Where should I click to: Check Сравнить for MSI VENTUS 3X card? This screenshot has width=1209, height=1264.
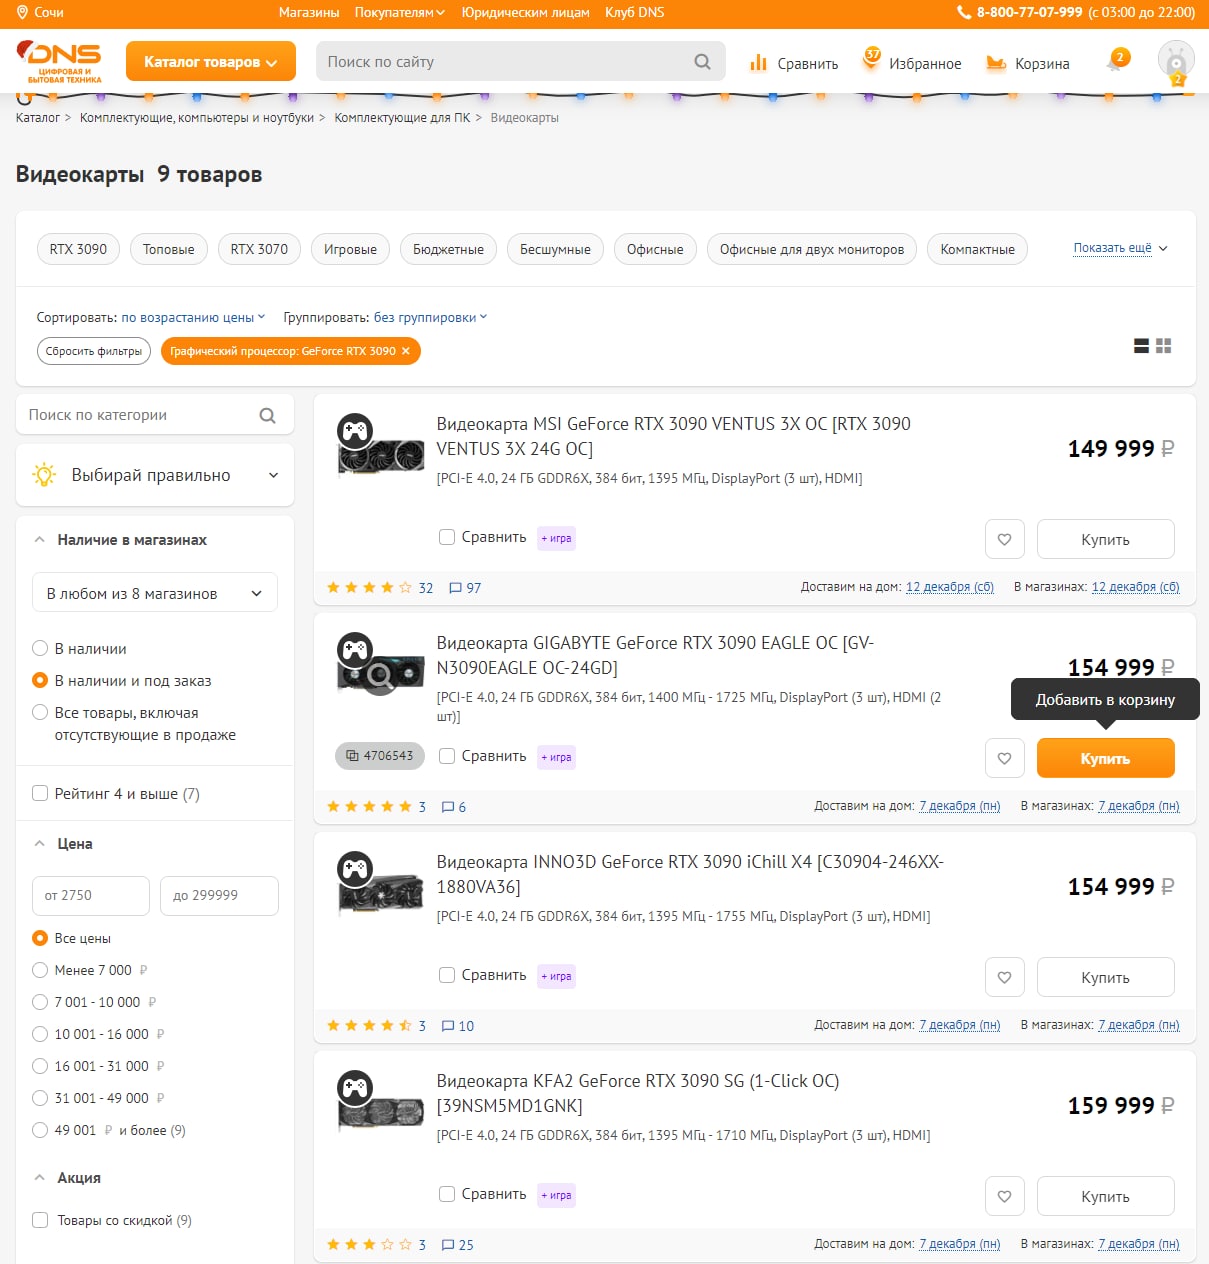click(447, 537)
